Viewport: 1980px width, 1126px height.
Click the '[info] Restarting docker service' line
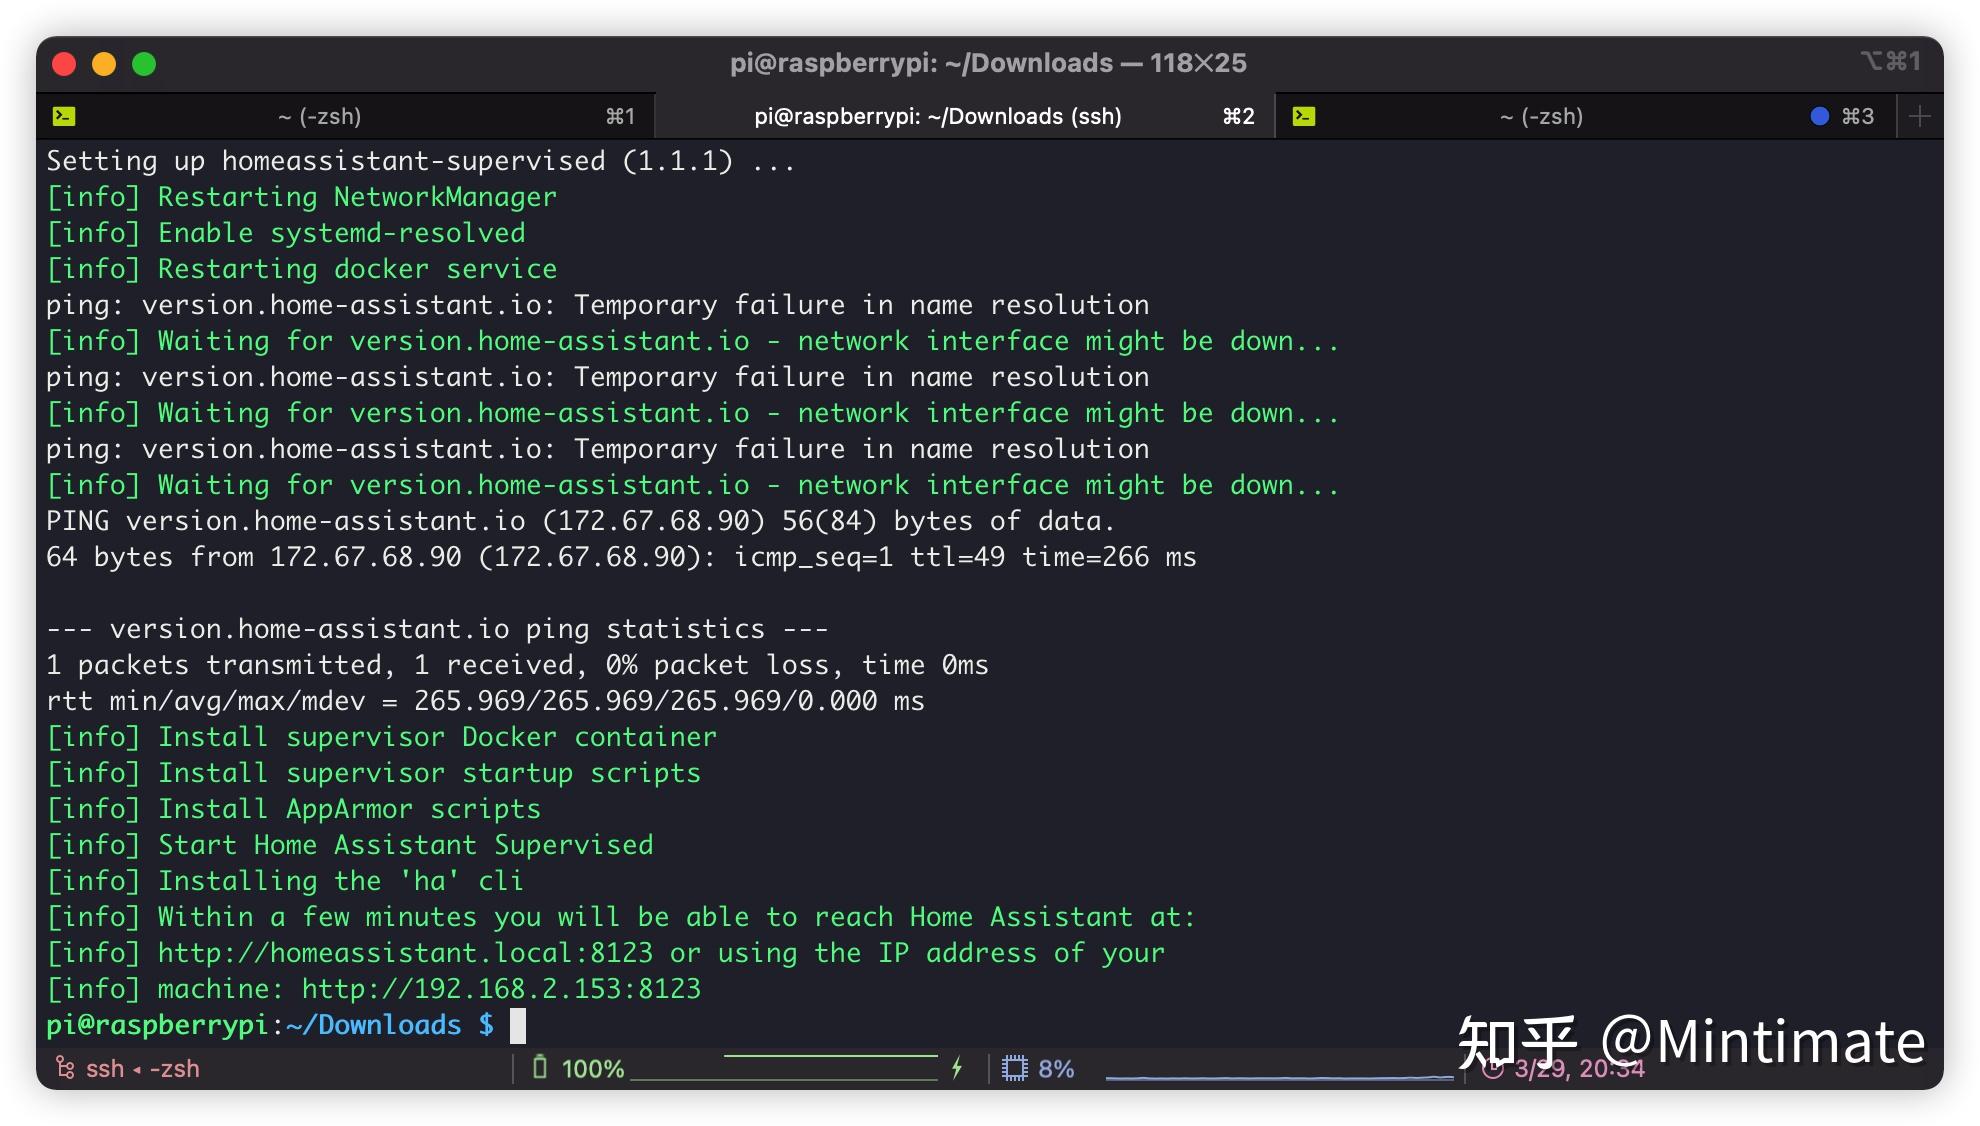click(x=301, y=269)
